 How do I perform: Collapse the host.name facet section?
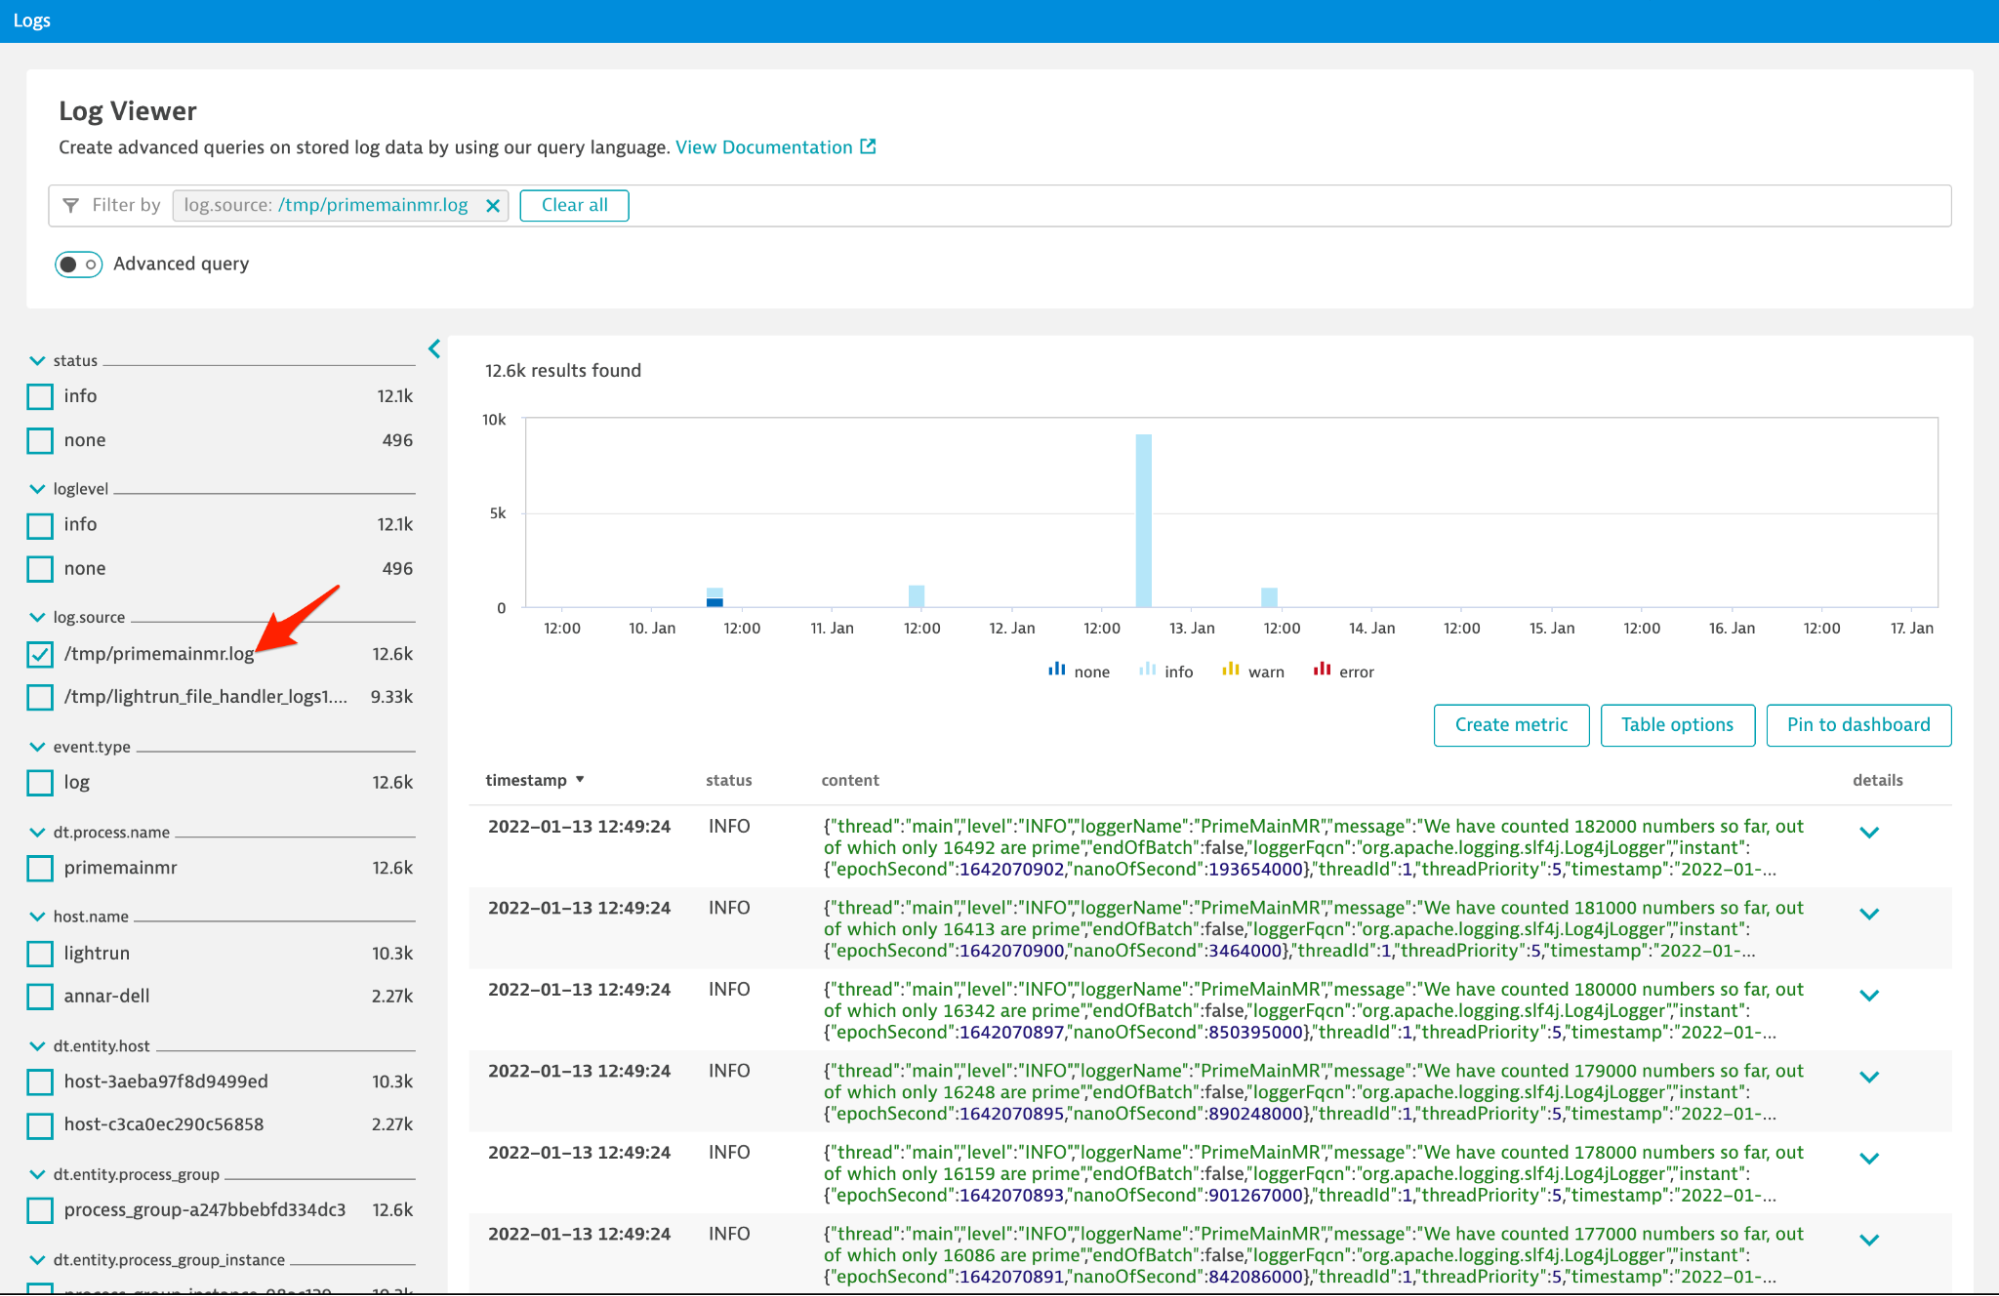38,916
